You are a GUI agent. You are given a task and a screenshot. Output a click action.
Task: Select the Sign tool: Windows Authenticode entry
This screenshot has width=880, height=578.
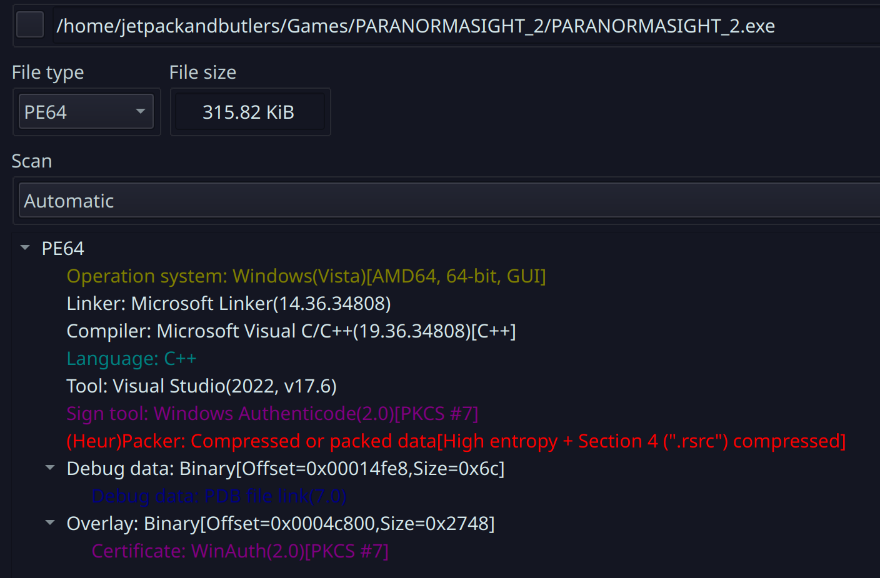pos(273,413)
